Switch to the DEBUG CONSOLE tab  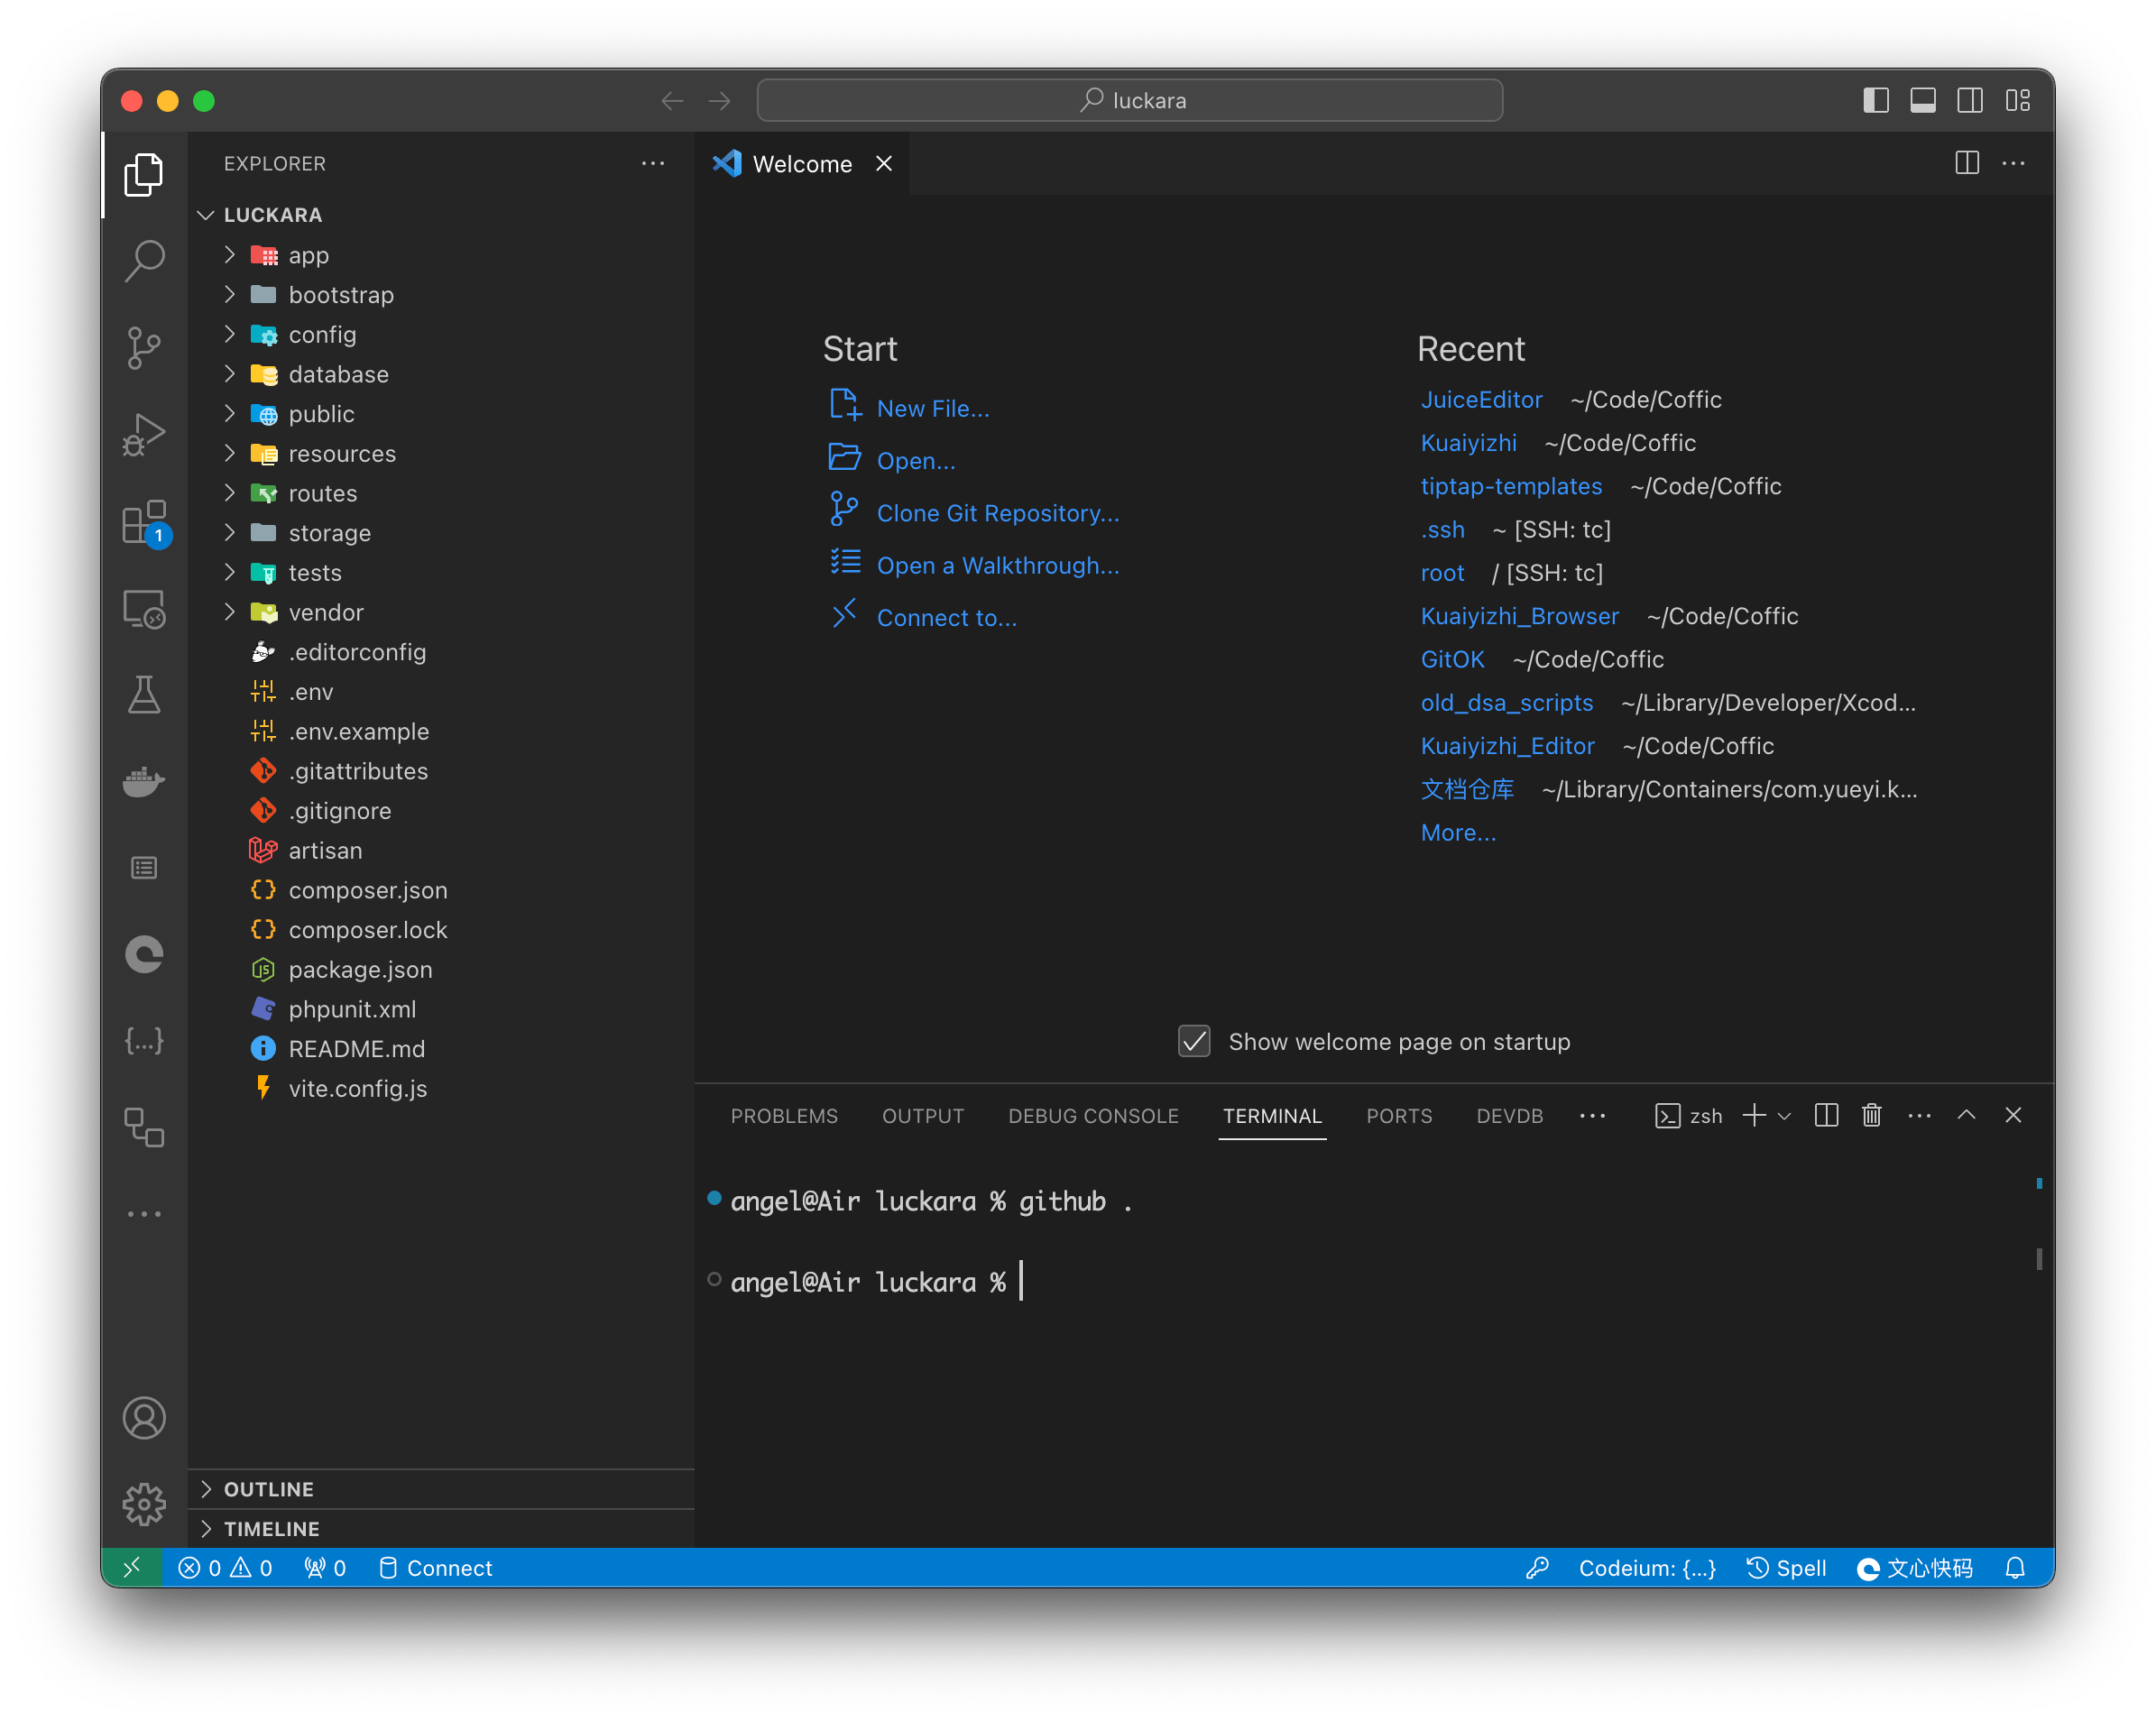tap(1093, 1115)
